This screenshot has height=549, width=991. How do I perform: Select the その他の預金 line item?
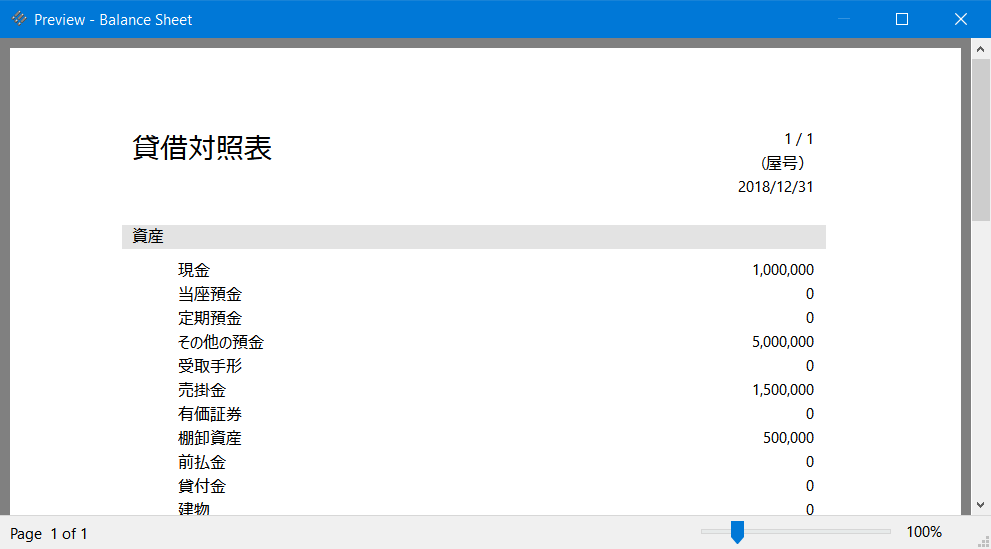(x=221, y=342)
